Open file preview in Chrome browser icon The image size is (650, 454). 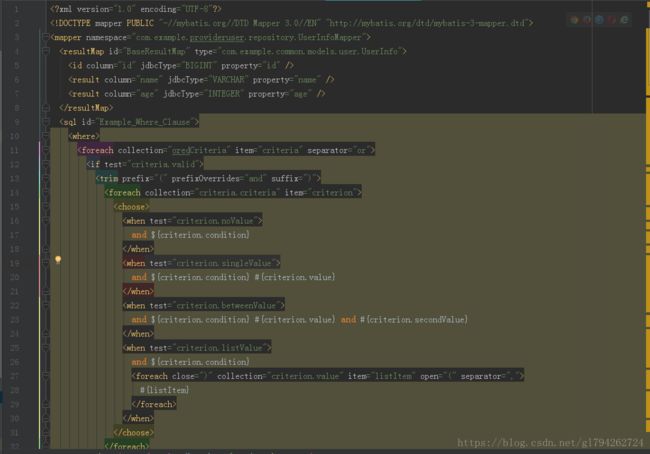click(574, 19)
